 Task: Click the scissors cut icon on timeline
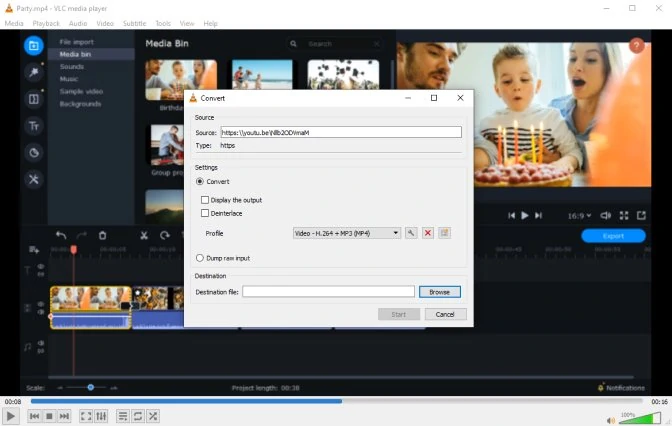click(144, 235)
